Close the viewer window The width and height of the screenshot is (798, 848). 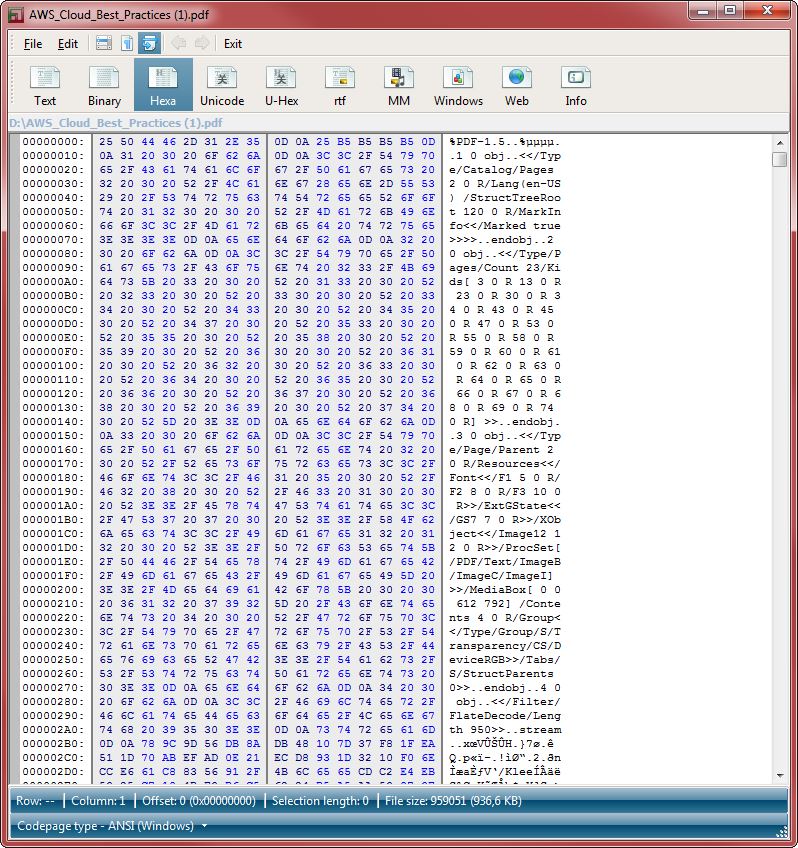(767, 10)
